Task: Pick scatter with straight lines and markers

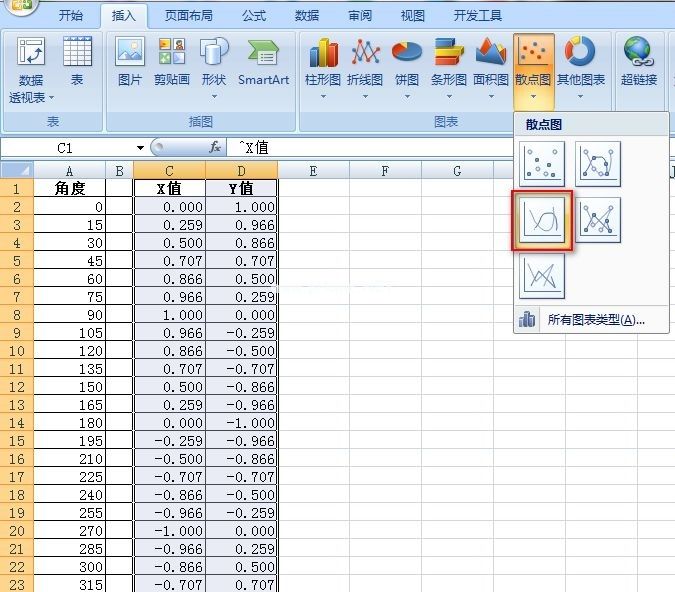Action: tap(598, 220)
